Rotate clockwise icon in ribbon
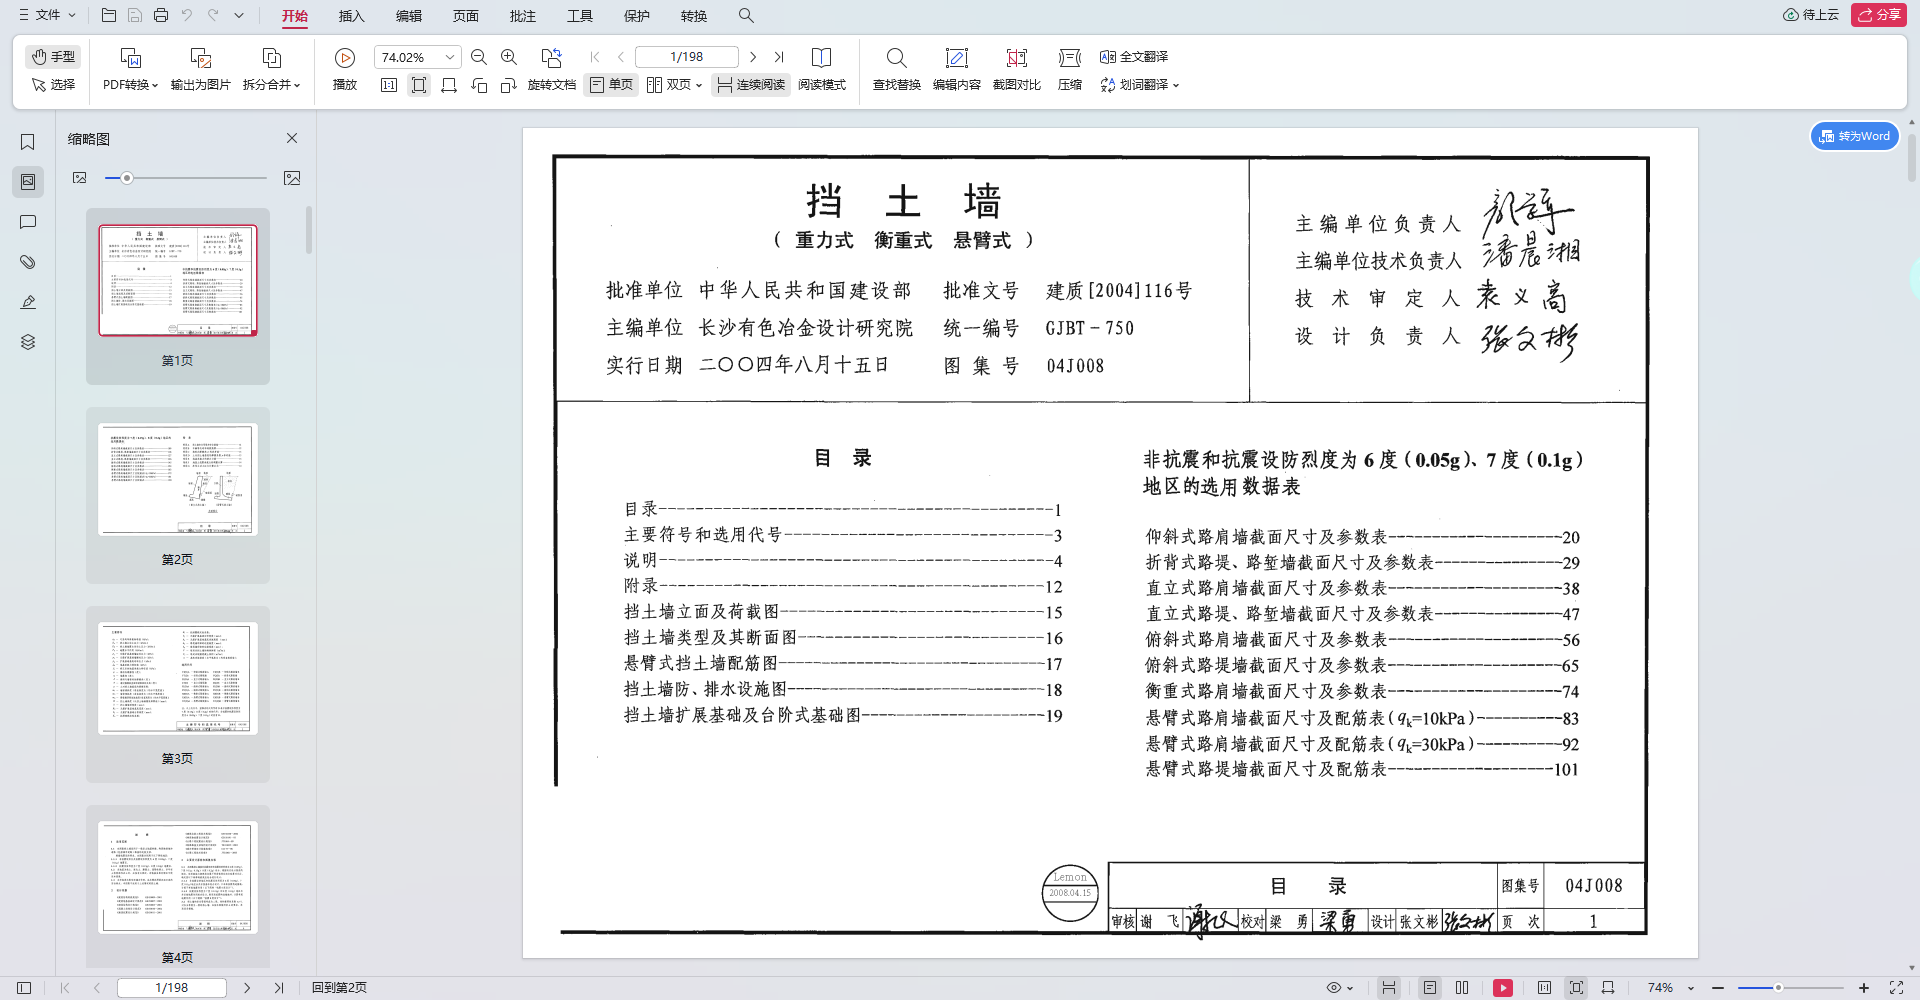 pos(509,85)
